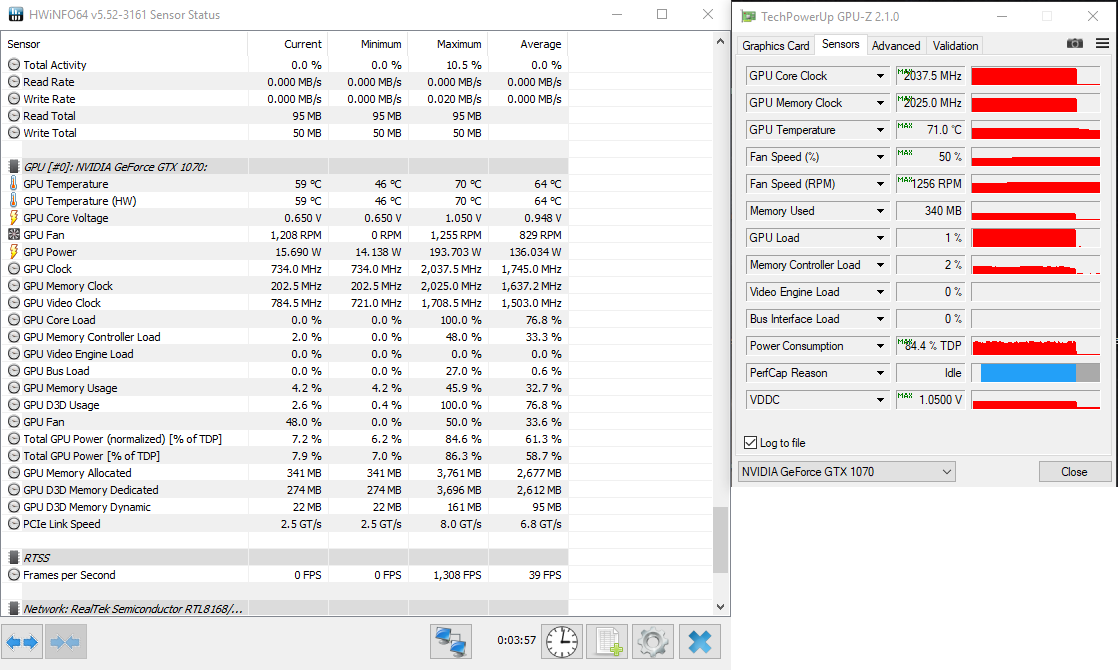Click the circle icon beside GPU Memory Clock

14,286
